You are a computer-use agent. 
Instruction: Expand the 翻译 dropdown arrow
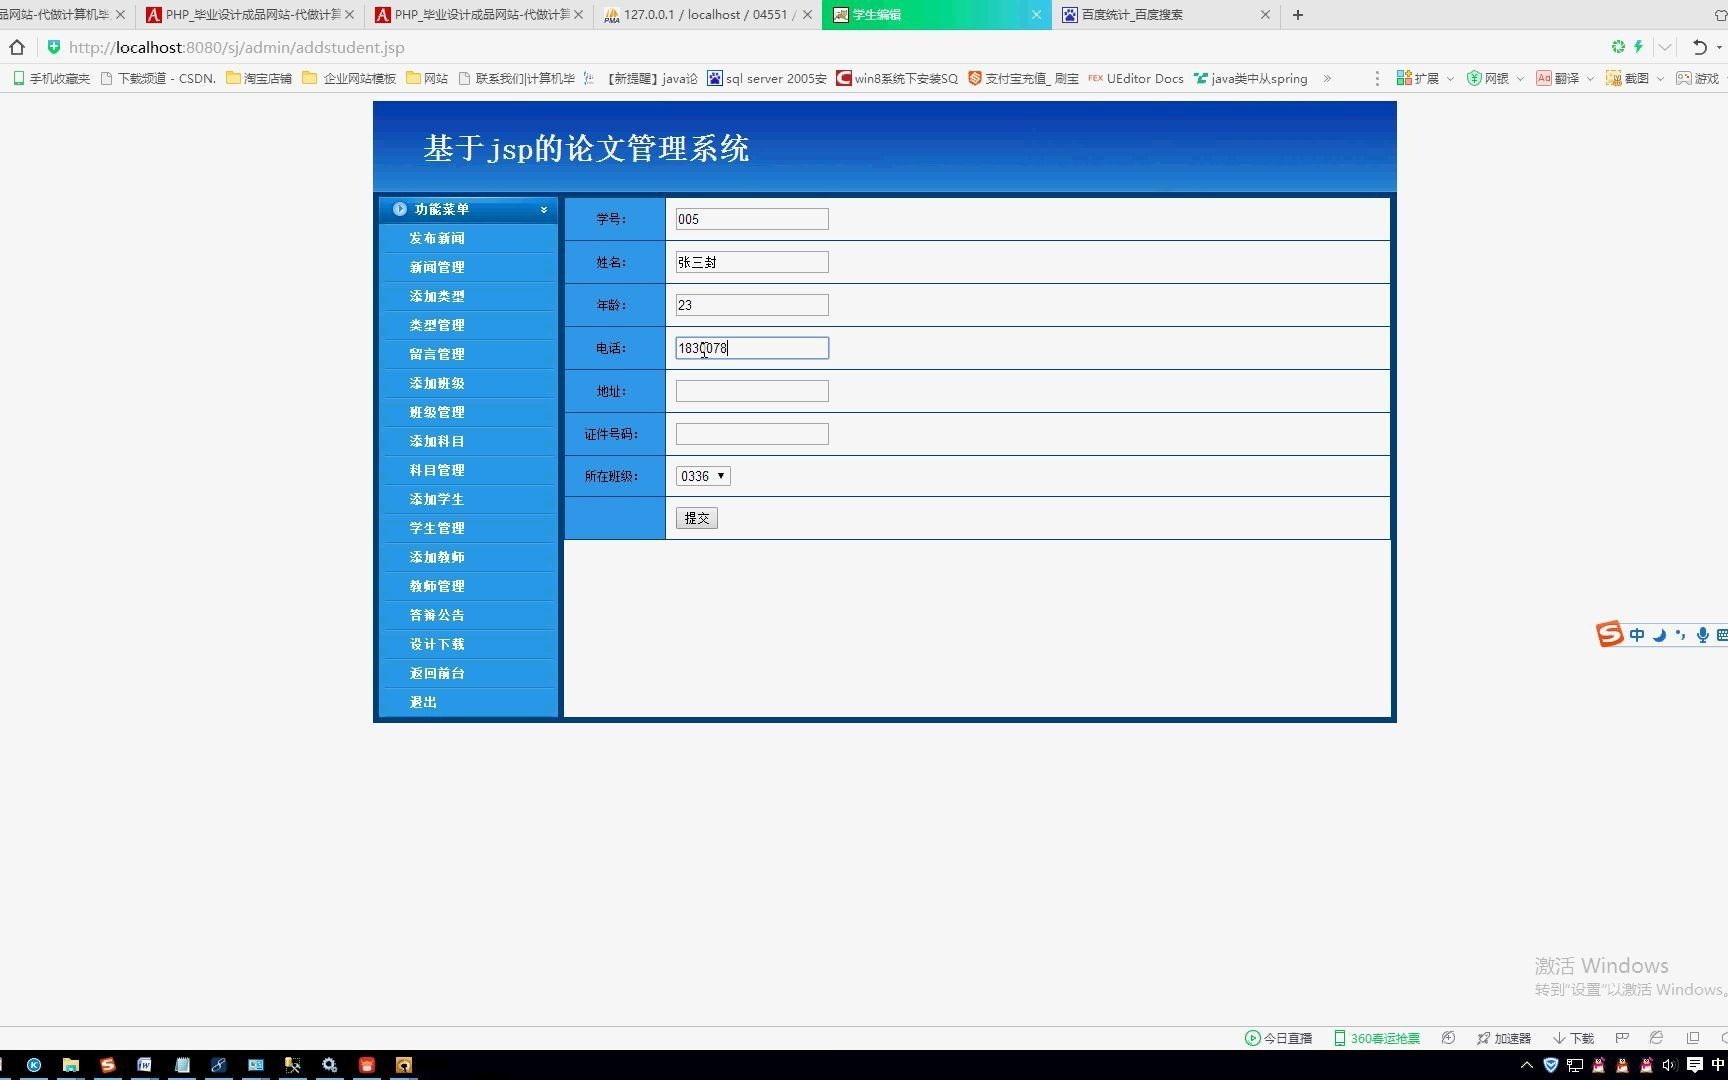[1590, 78]
